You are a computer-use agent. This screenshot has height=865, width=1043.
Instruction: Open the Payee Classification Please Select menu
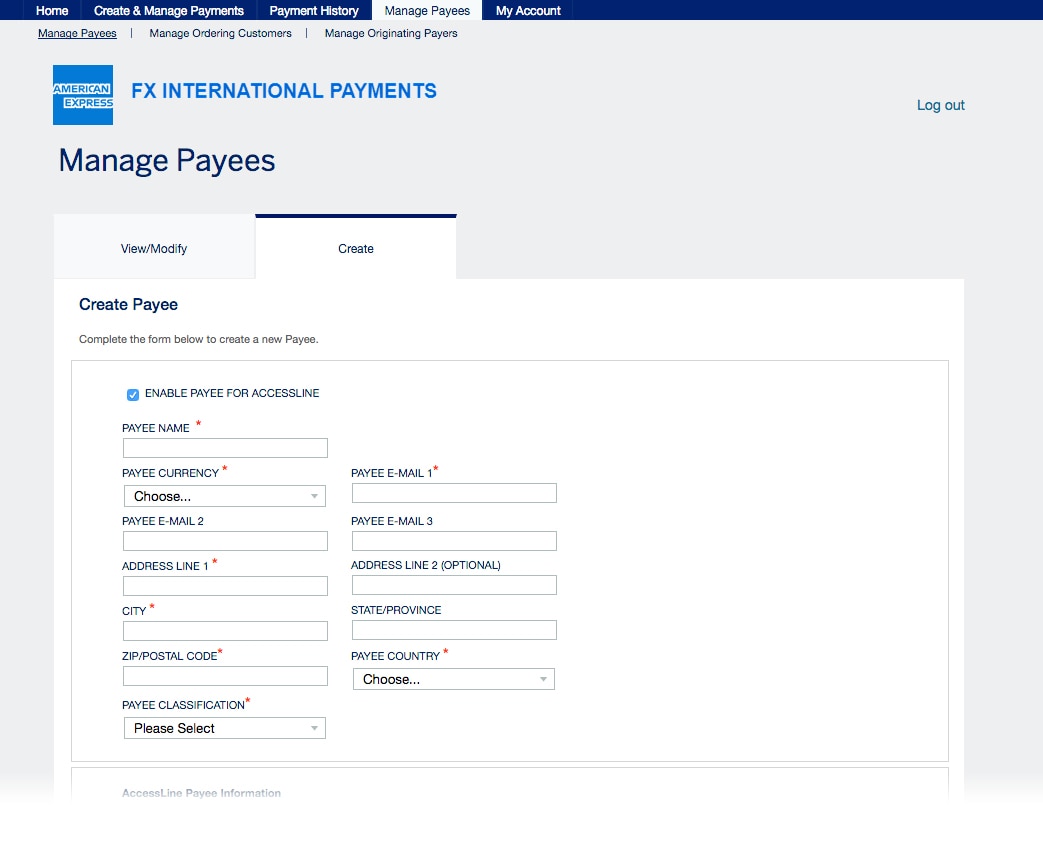pyautogui.click(x=224, y=728)
